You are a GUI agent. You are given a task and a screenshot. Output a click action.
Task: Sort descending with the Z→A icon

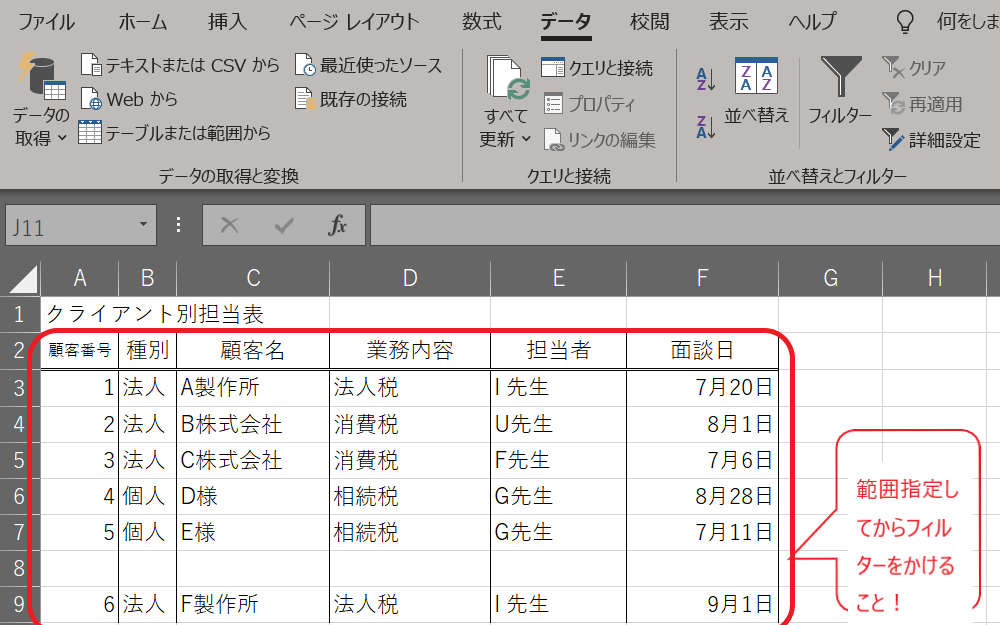(x=706, y=126)
